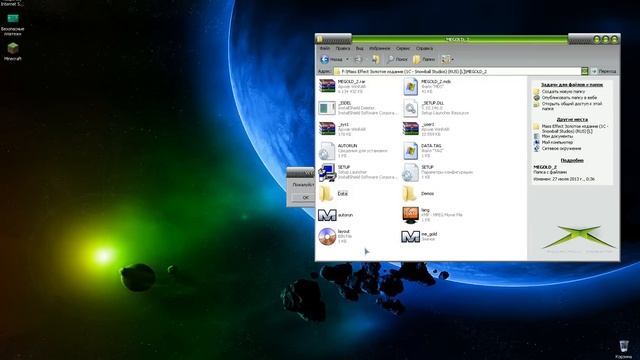Select the _ISDEL InstallShield Deleter file
Screen dimensions: 640x360
coord(357,108)
